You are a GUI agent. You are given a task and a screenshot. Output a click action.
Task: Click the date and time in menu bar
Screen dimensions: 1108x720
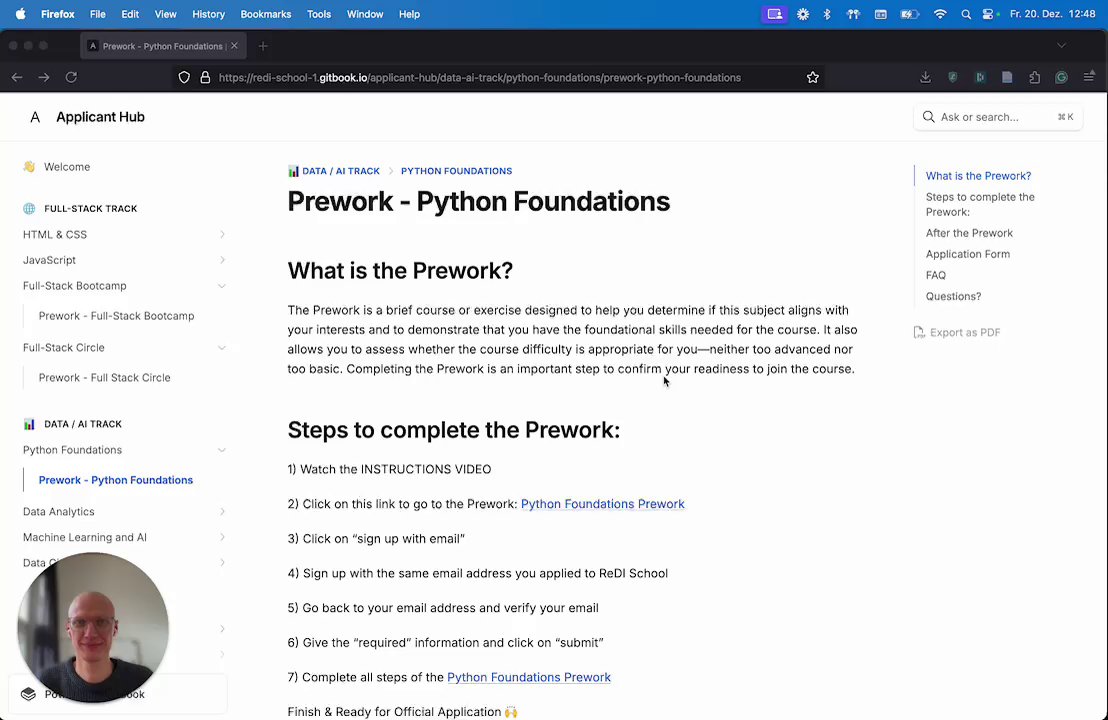(1052, 14)
